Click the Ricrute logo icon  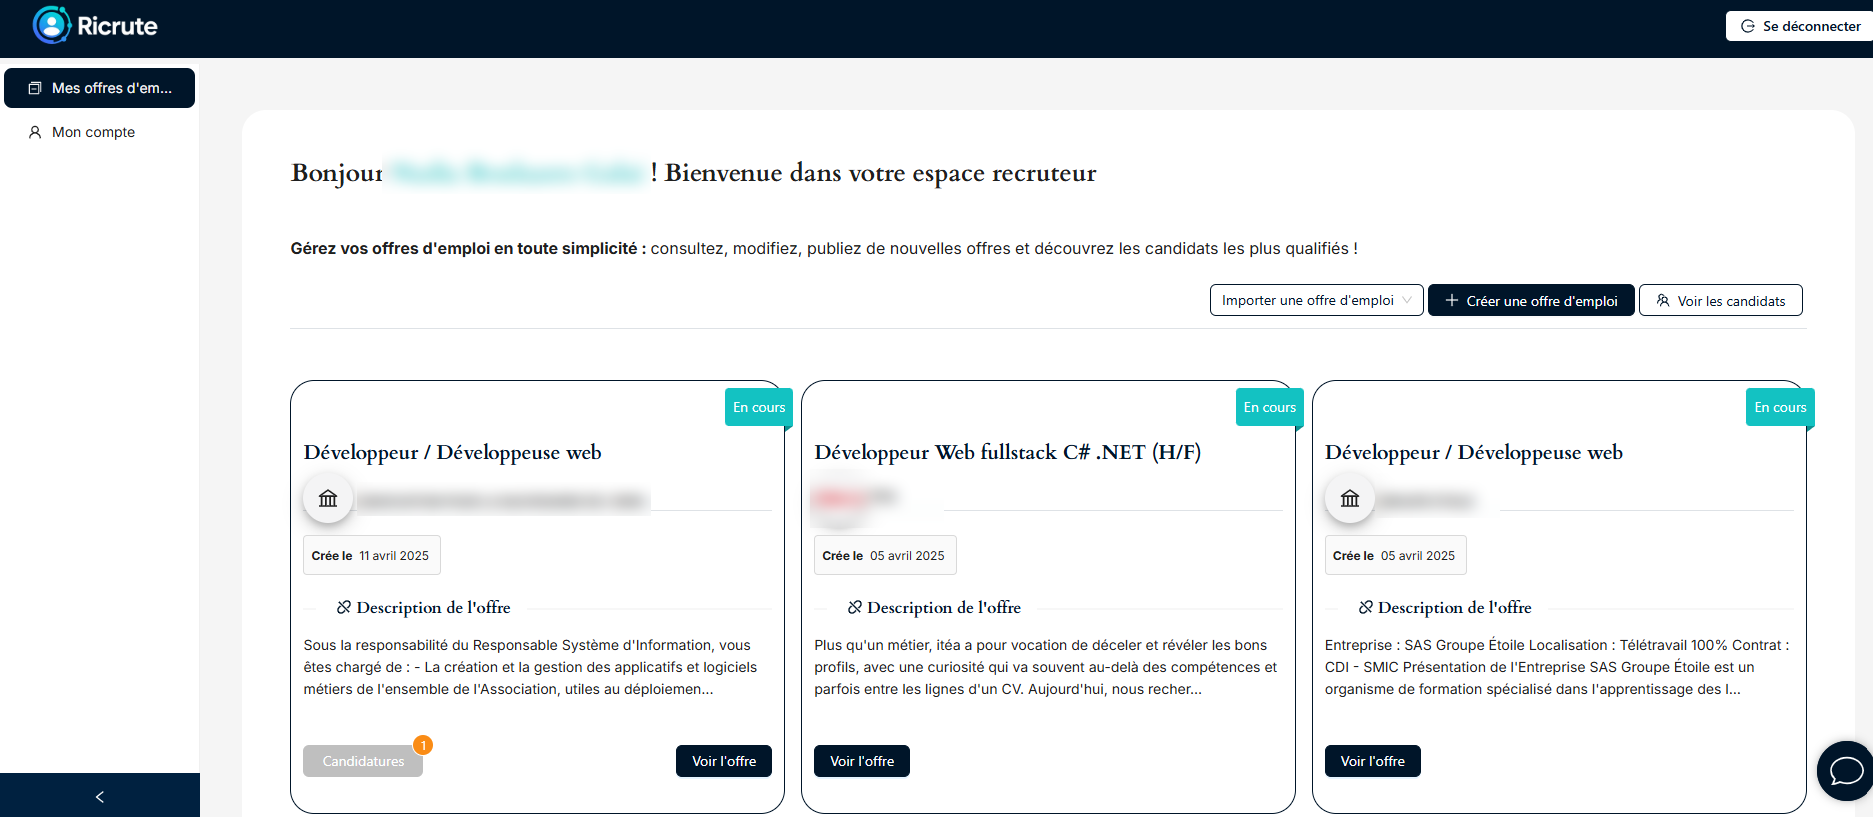(x=52, y=25)
